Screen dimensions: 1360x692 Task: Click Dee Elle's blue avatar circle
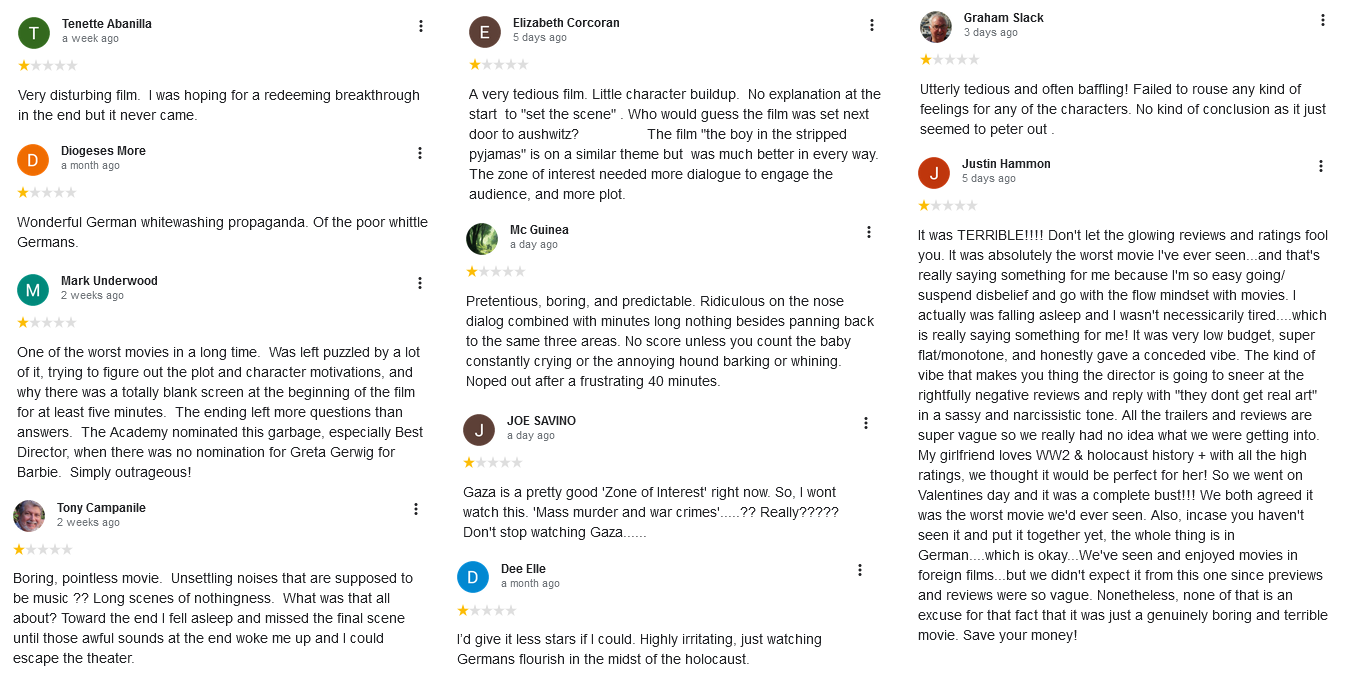473,577
